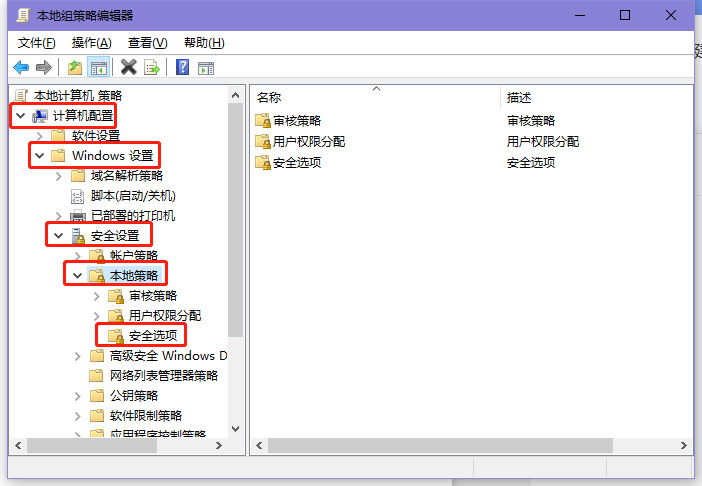Image resolution: width=702 pixels, height=486 pixels.
Task: Select 审核策略 name in right pane list
Action: 297,120
